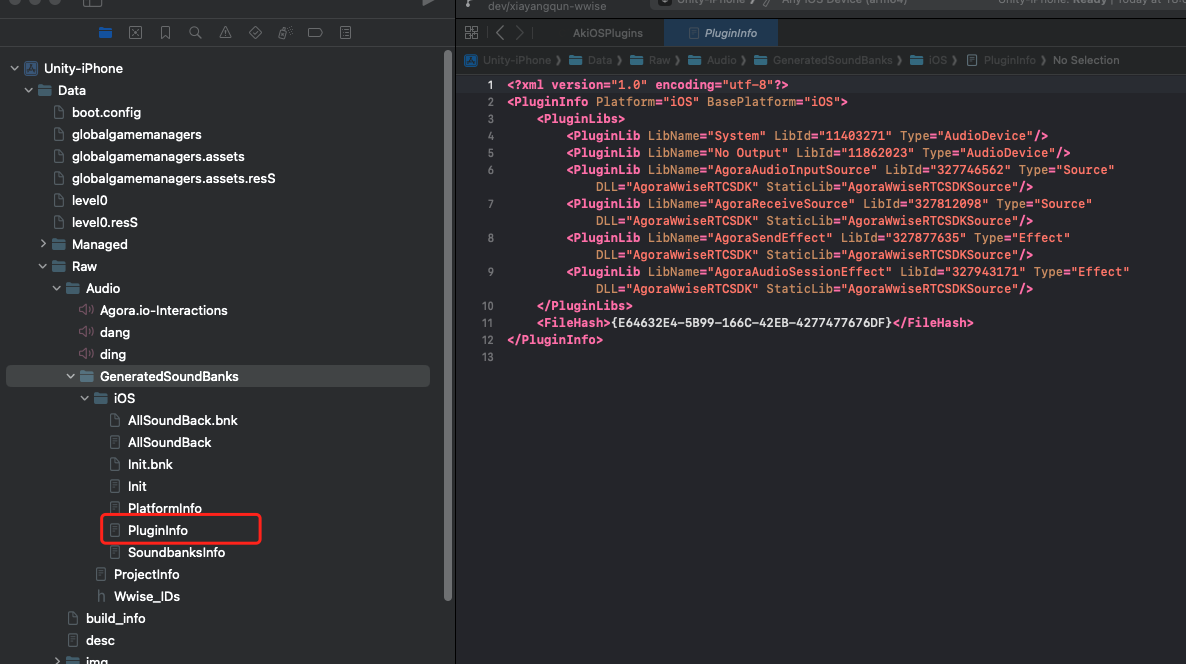Click the related items grid icon
1186x664 pixels.
click(471, 33)
